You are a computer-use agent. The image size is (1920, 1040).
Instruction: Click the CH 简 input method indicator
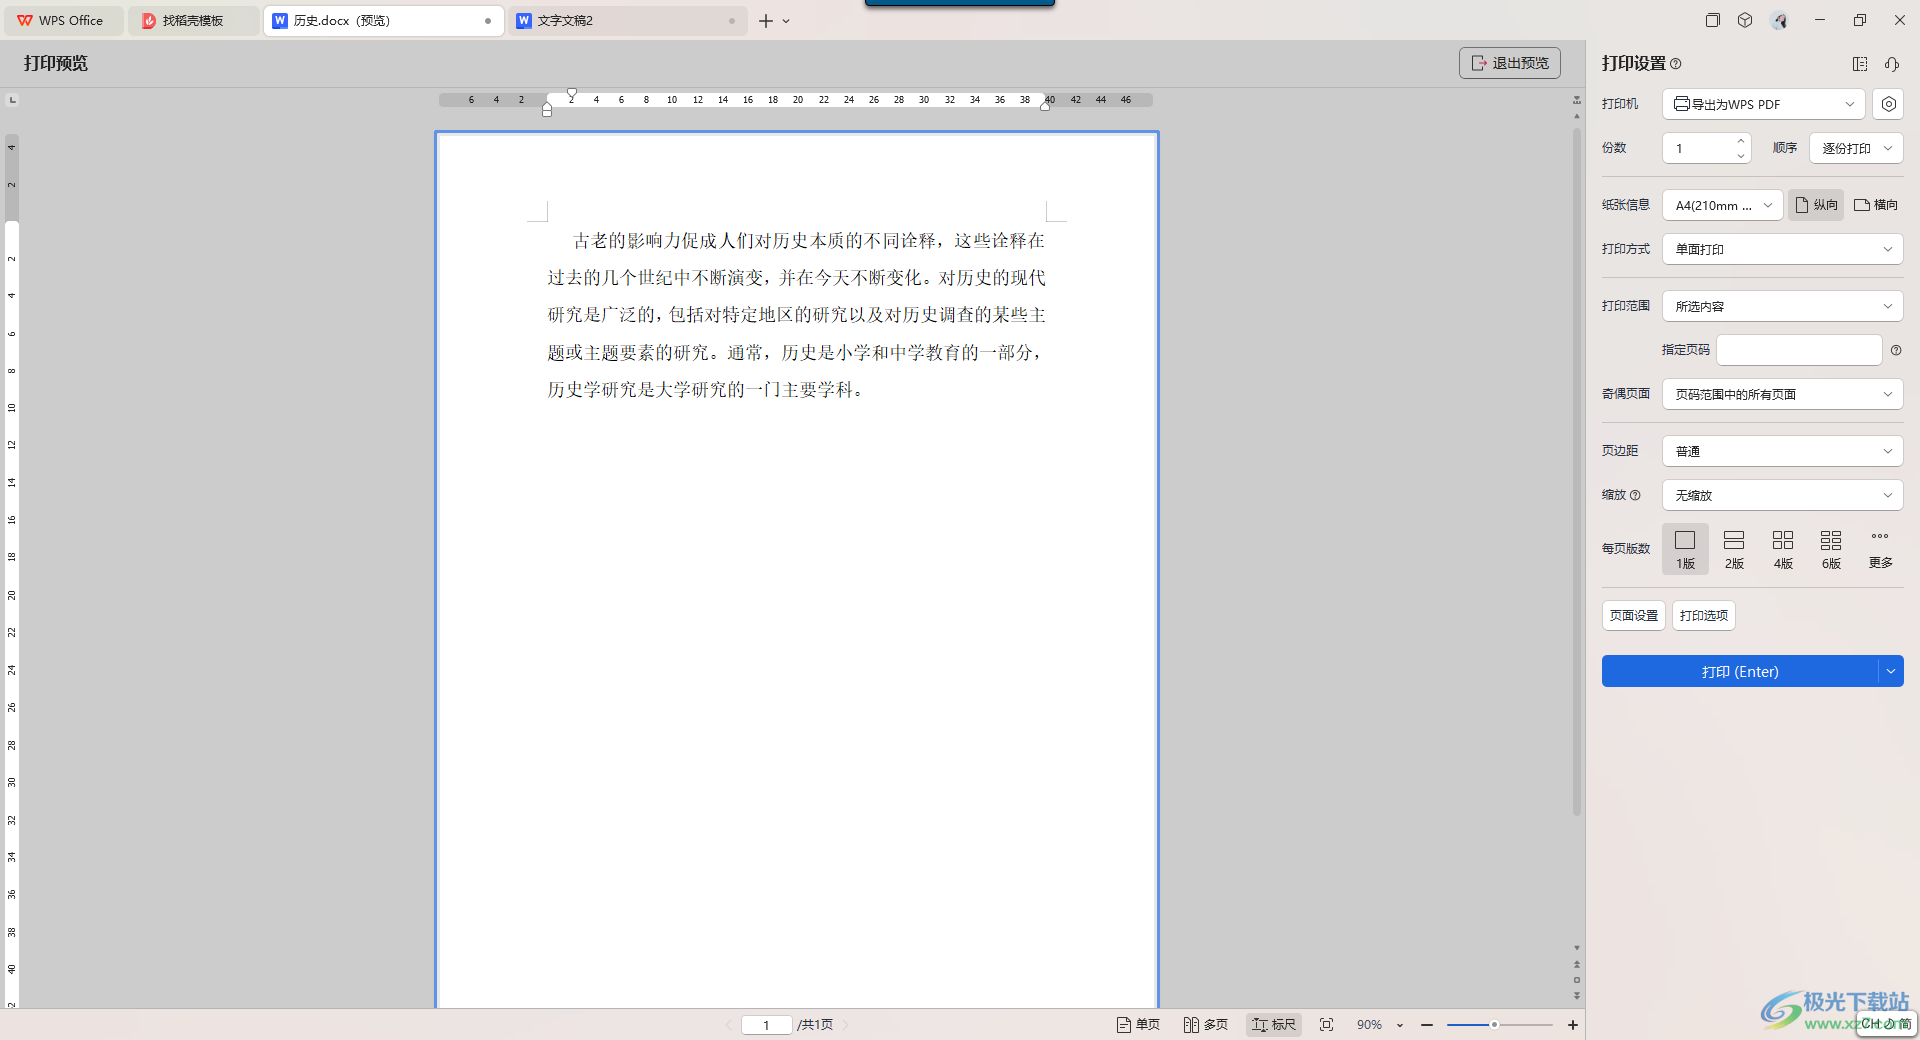click(x=1886, y=1024)
